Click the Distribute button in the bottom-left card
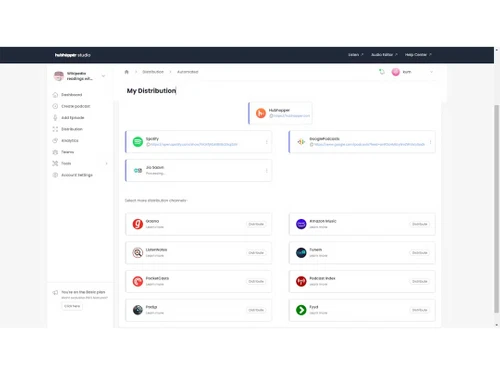Viewport: 500px width, 375px height. pos(256,310)
